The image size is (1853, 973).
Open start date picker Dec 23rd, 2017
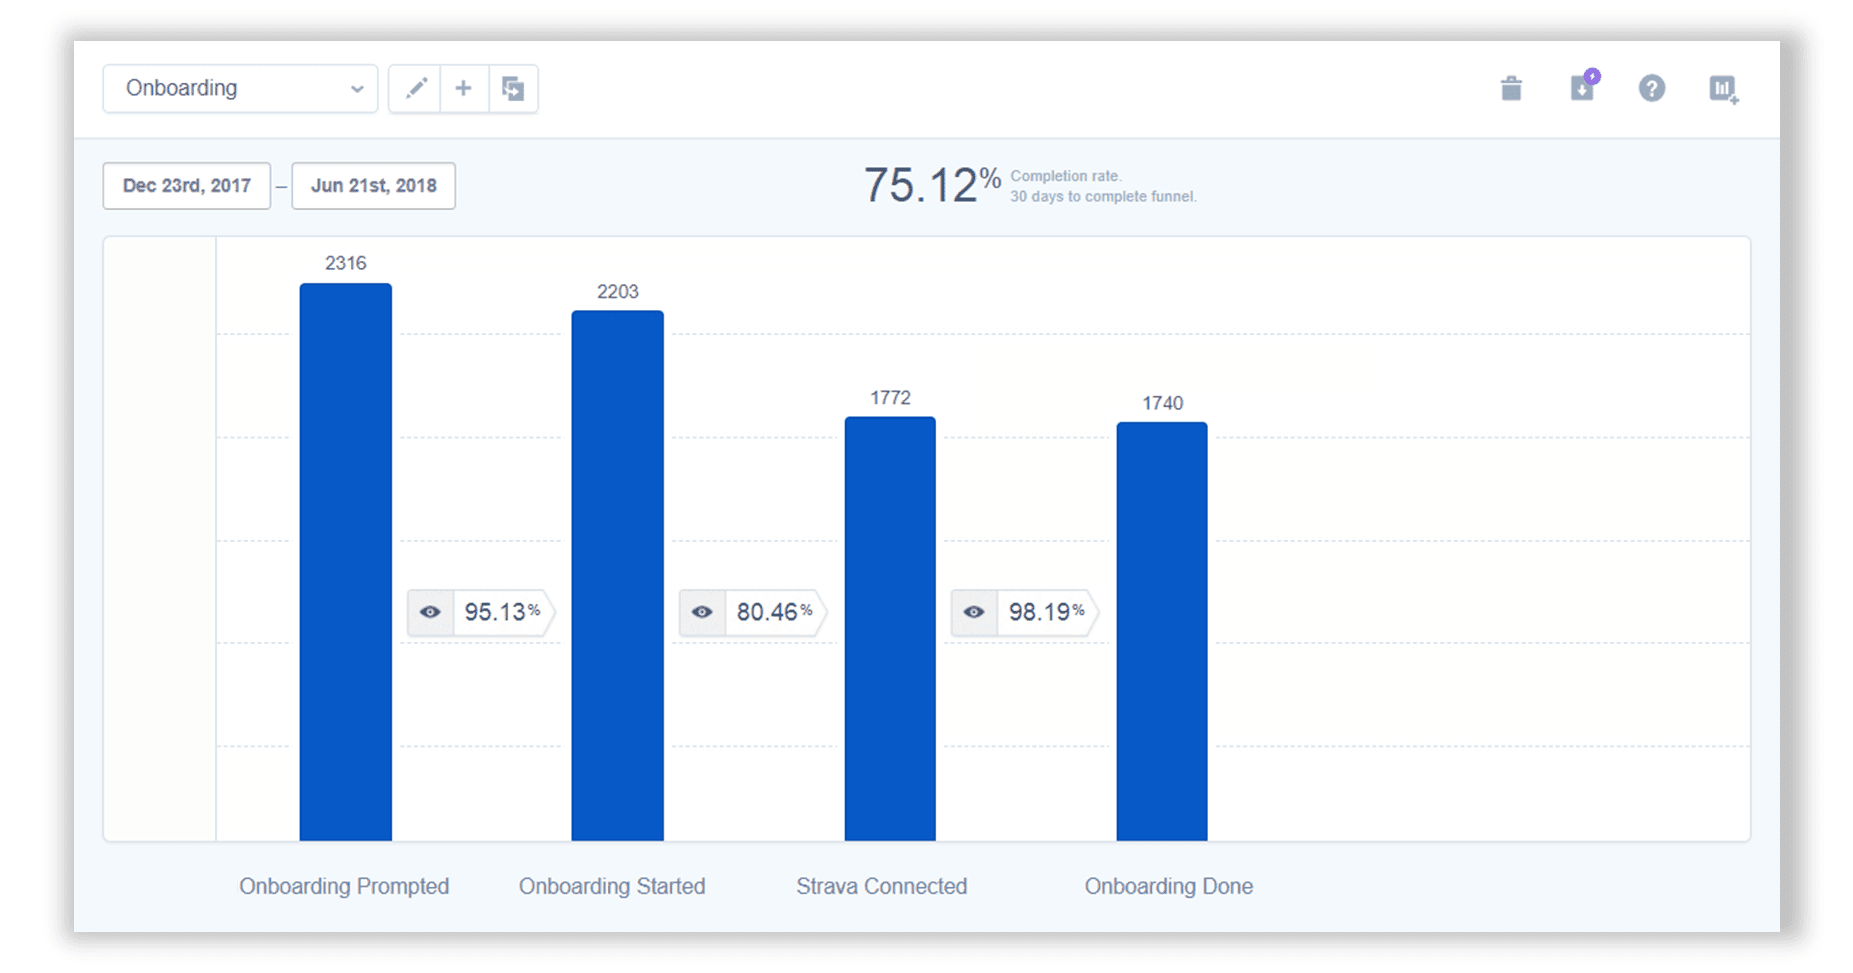click(x=187, y=186)
